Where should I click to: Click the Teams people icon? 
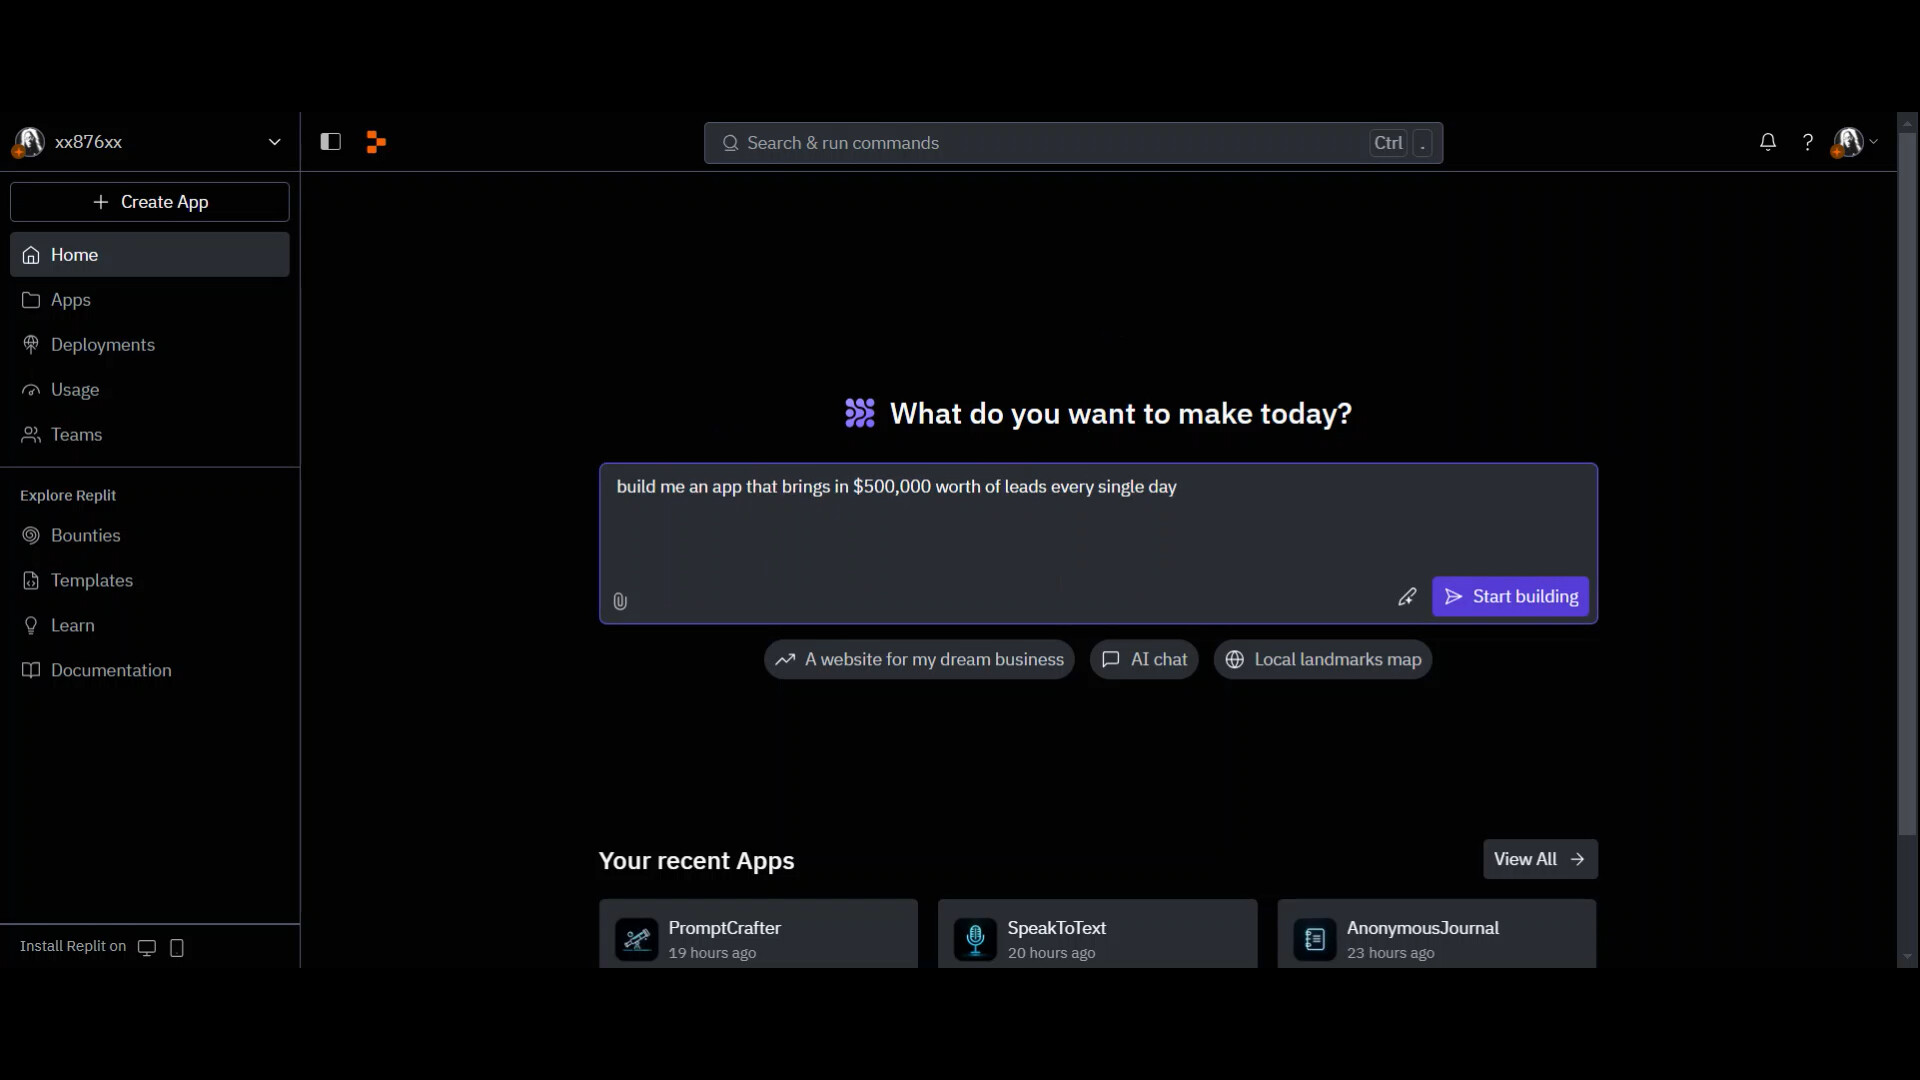pos(31,435)
